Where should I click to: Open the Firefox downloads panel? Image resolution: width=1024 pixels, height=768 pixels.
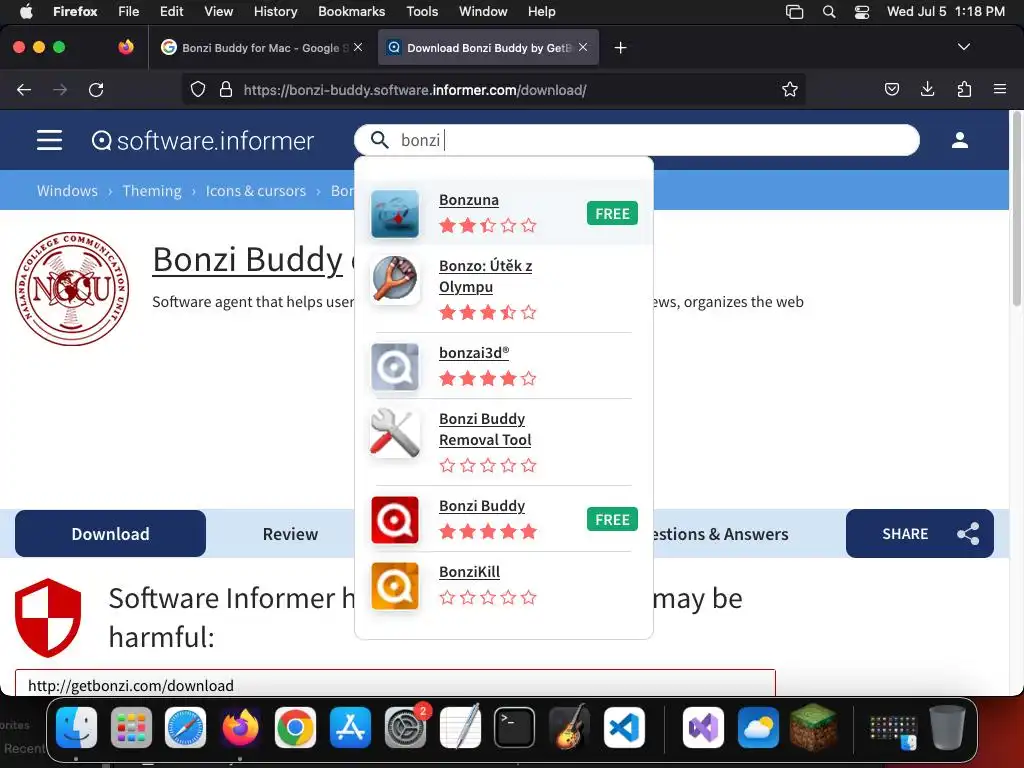click(x=927, y=89)
